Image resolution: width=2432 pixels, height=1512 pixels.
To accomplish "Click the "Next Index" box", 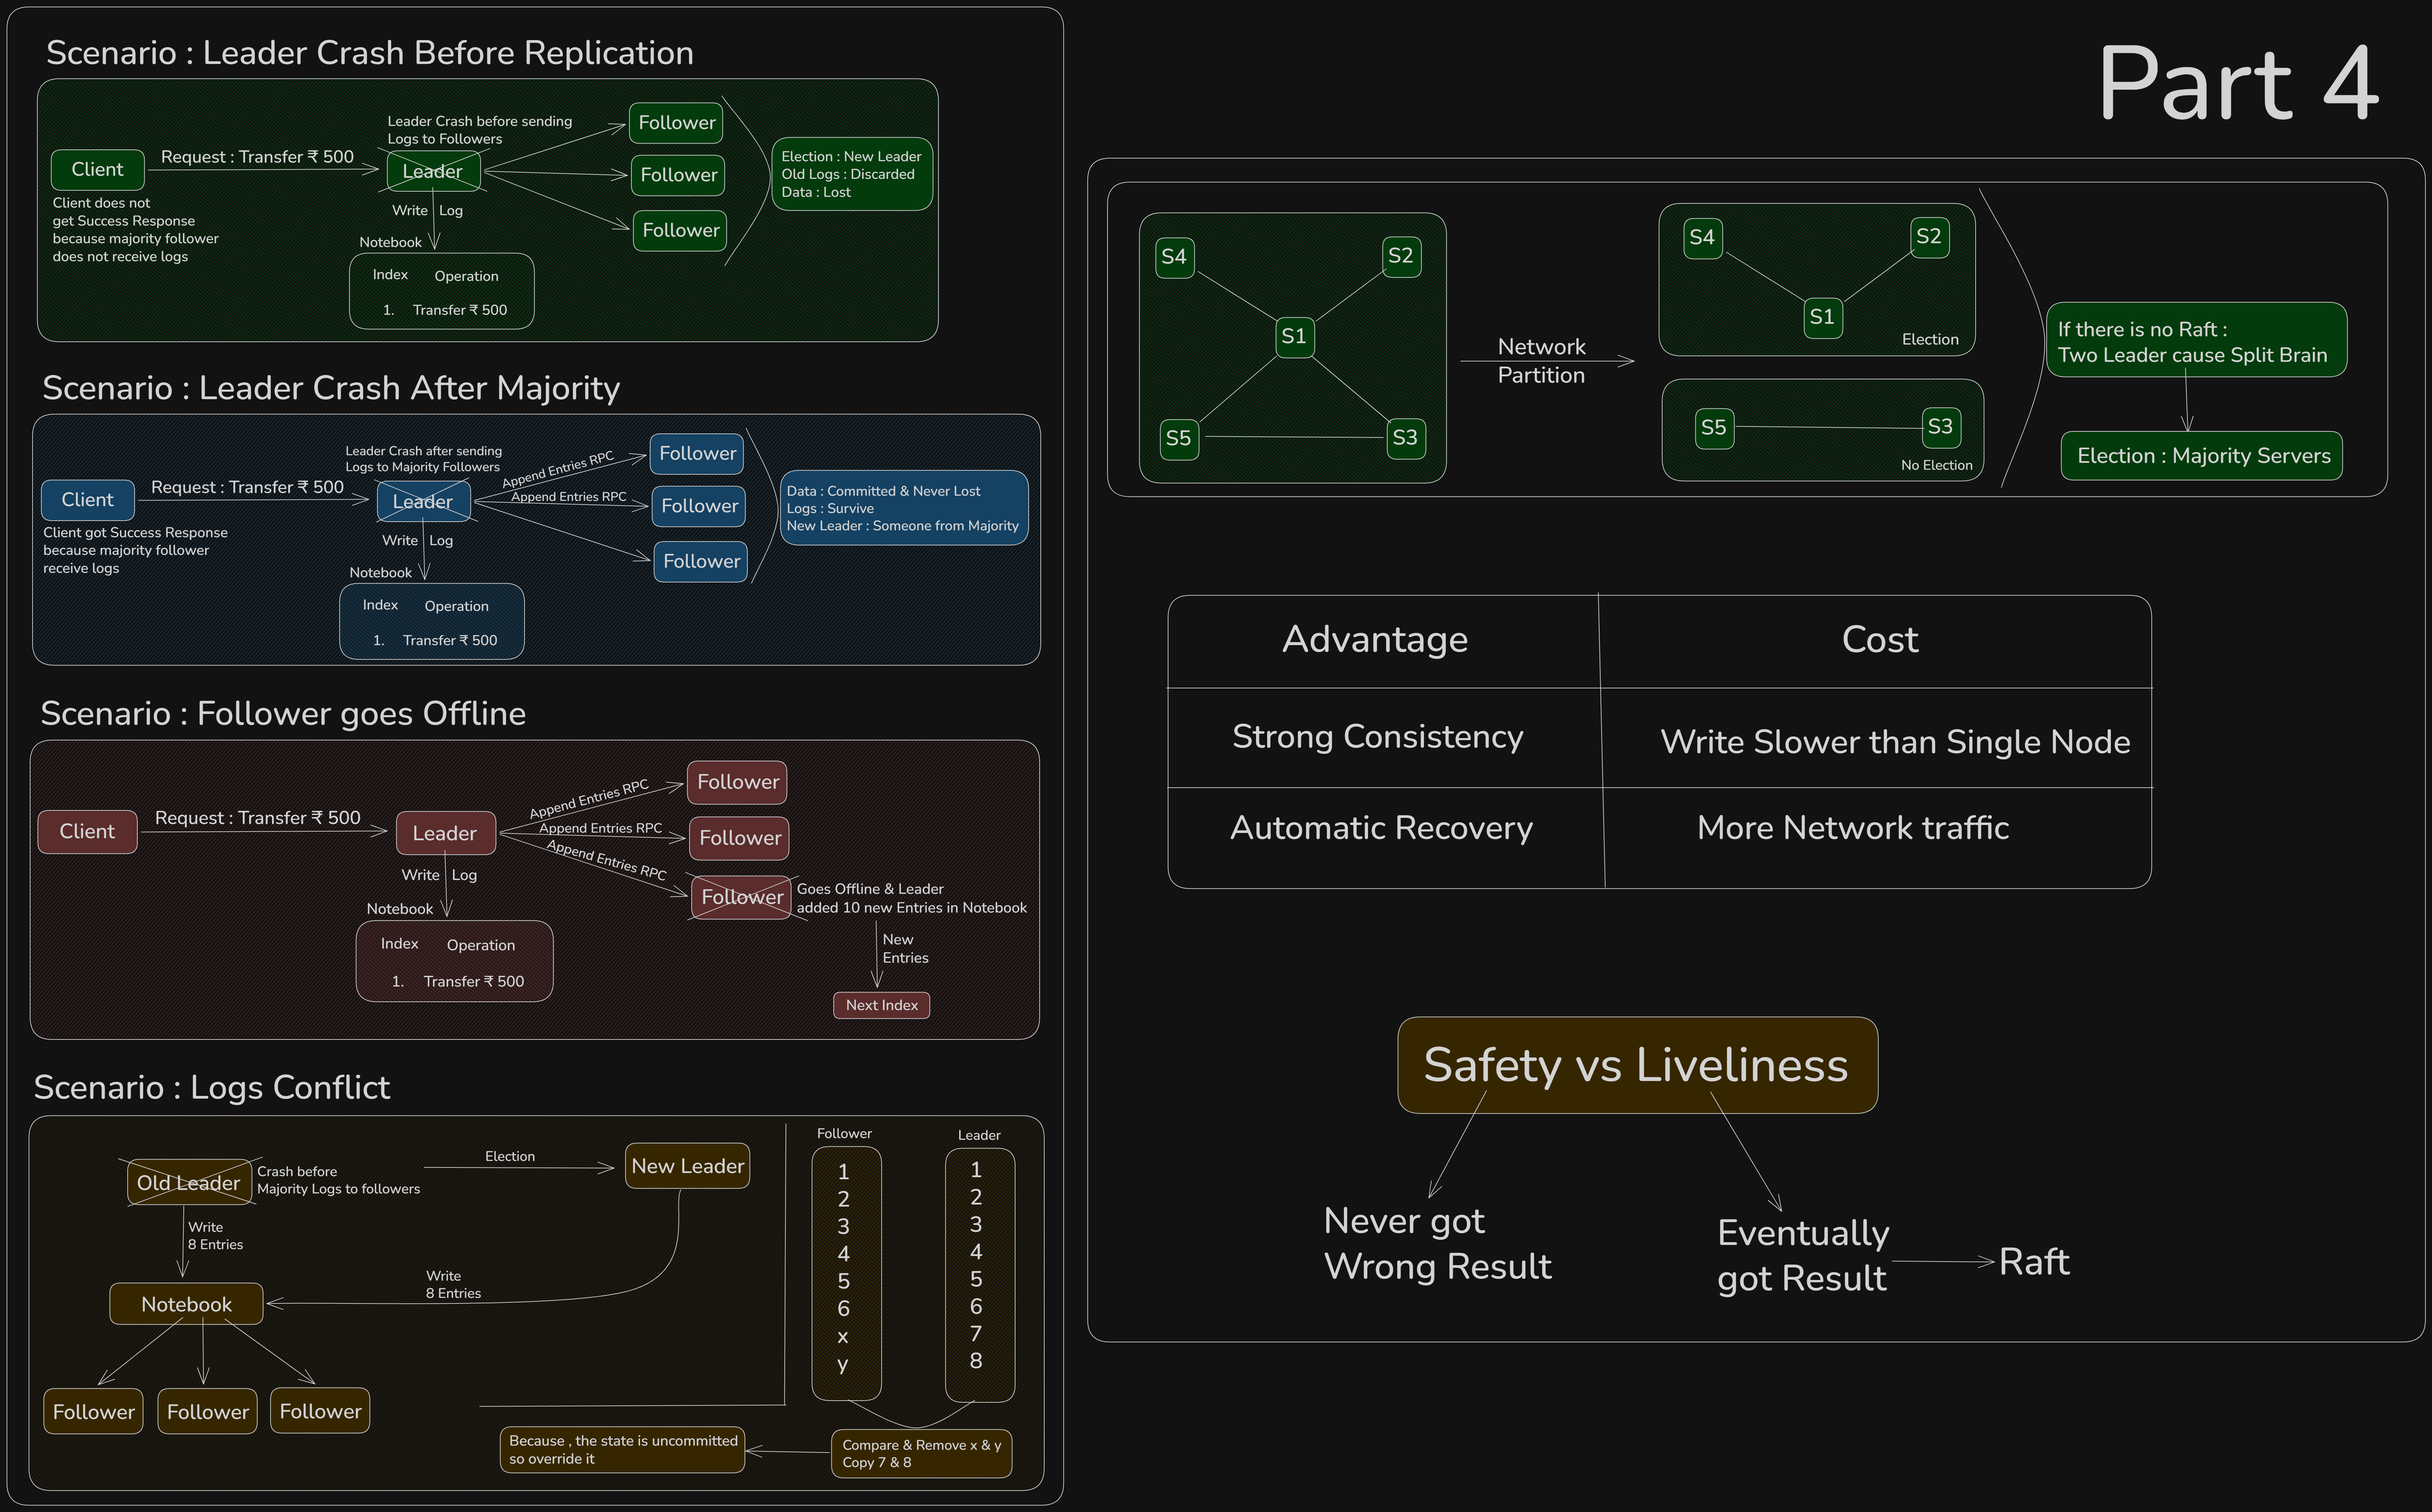I will 882,1005.
